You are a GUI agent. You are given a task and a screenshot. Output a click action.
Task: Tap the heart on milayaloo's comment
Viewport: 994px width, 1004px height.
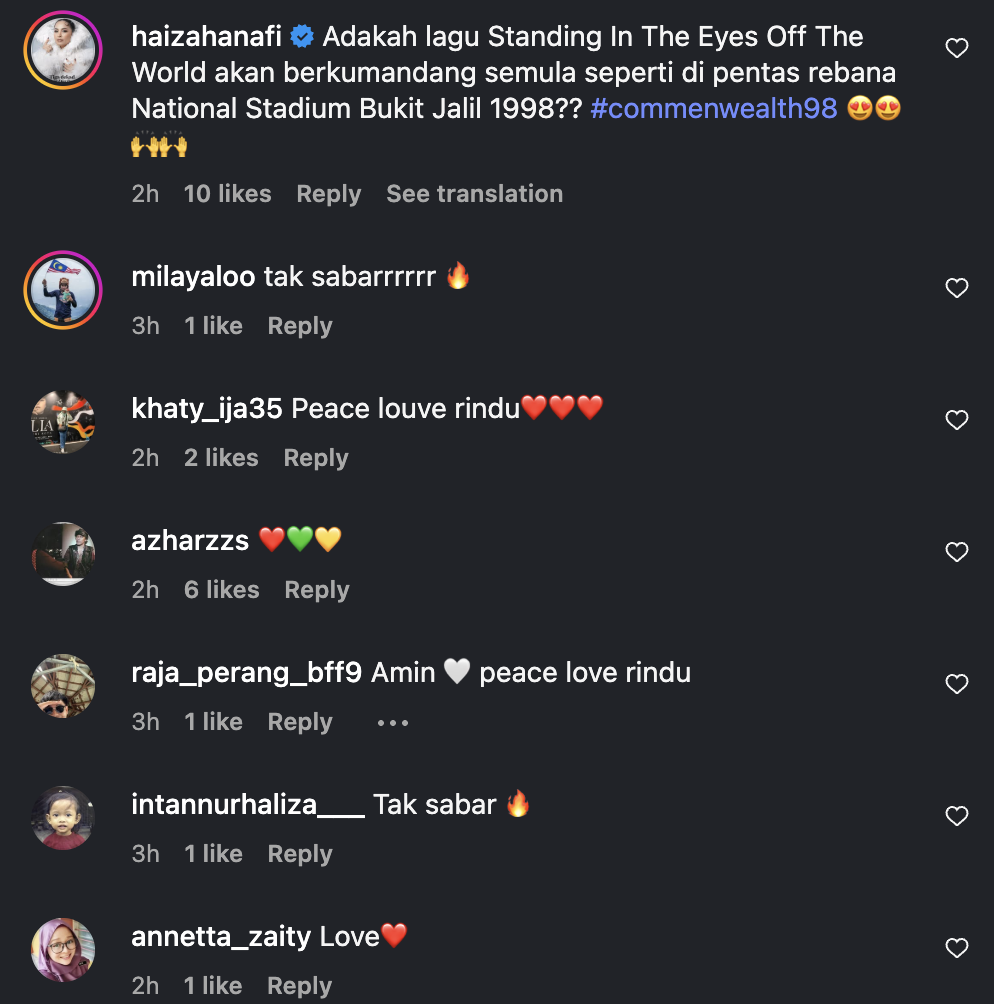957,288
